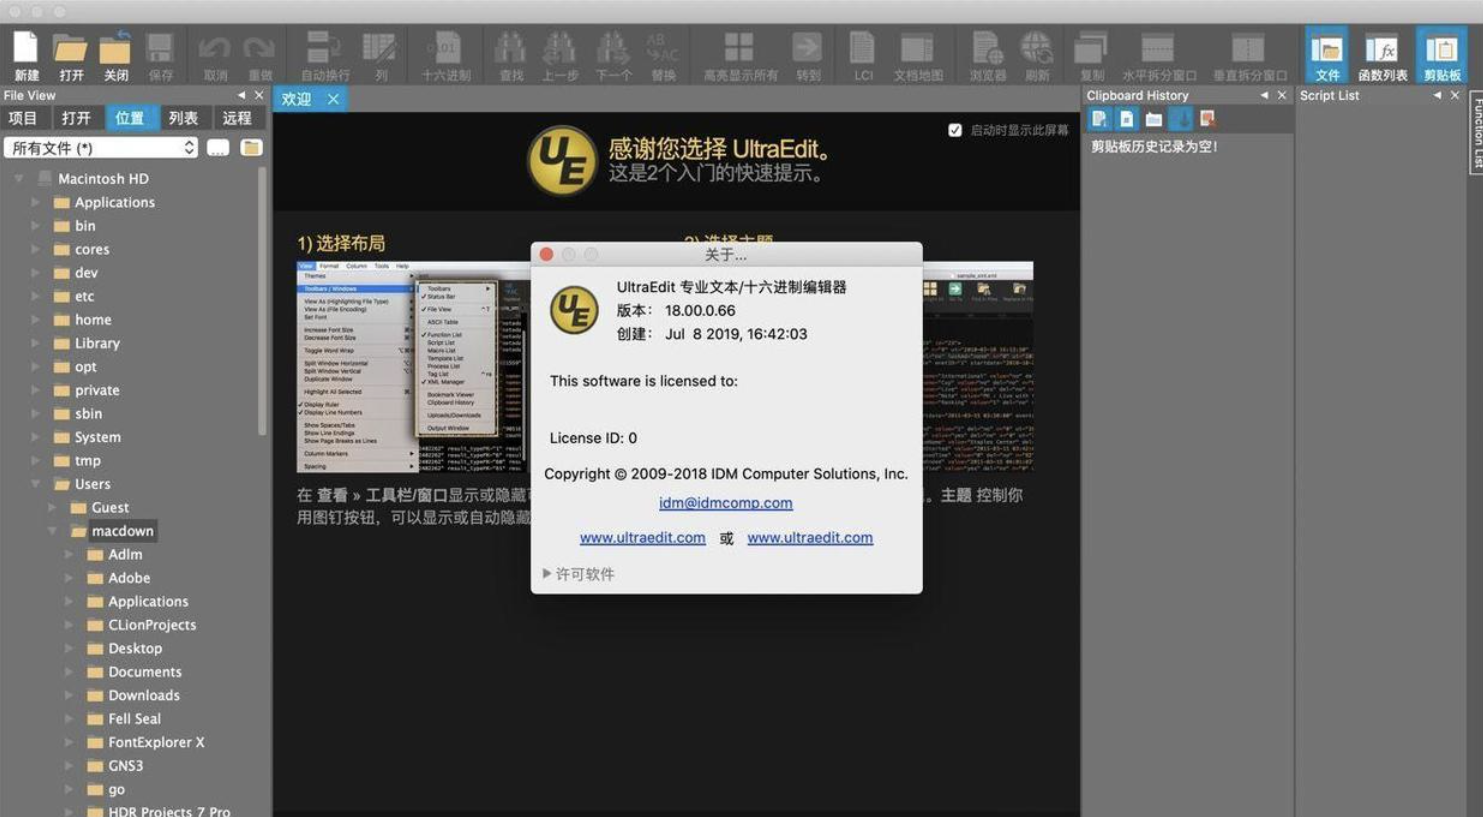Toggle the 文件 file view panel button
Viewport: 1483px width, 817px height.
[x=1327, y=55]
